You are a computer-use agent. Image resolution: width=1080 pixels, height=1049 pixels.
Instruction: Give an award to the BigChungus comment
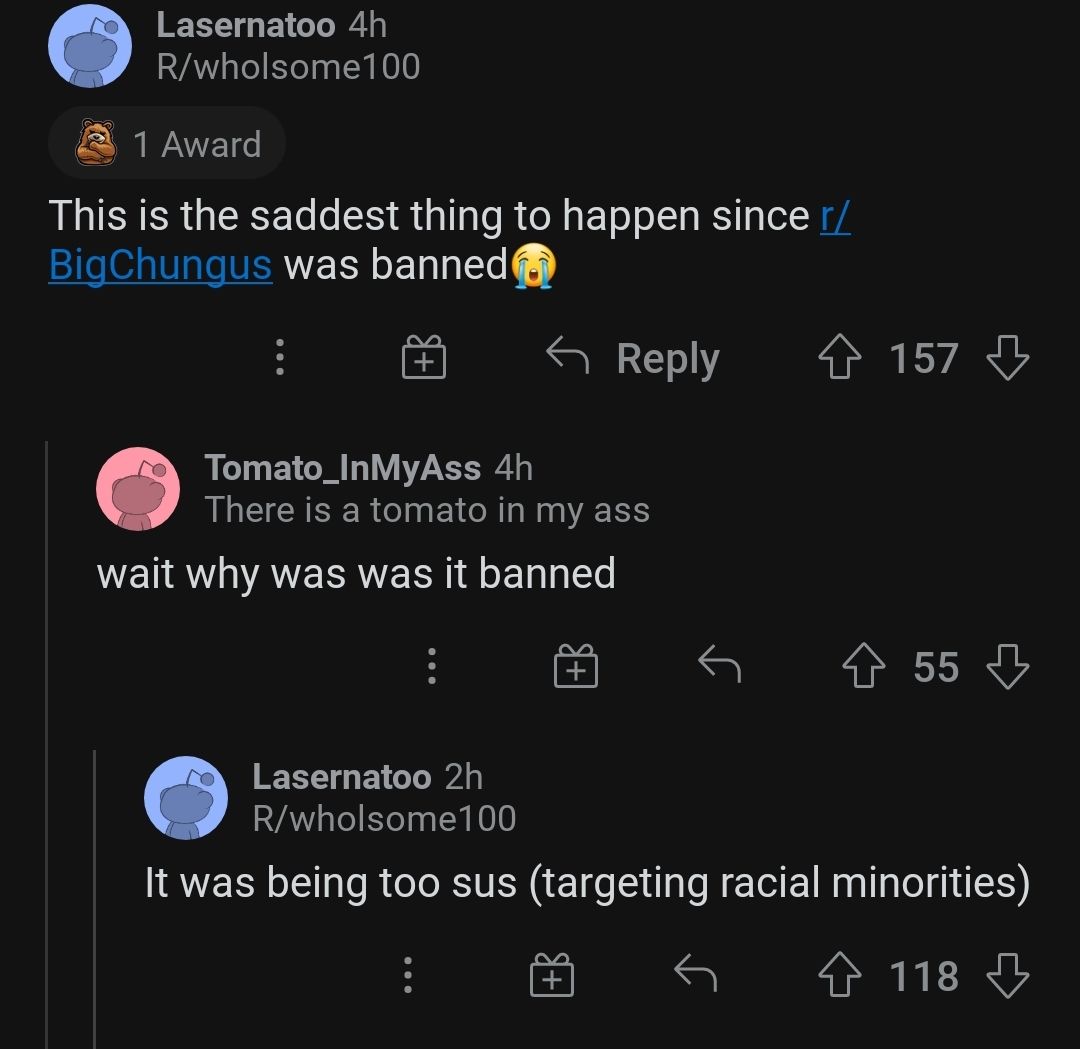click(x=424, y=358)
